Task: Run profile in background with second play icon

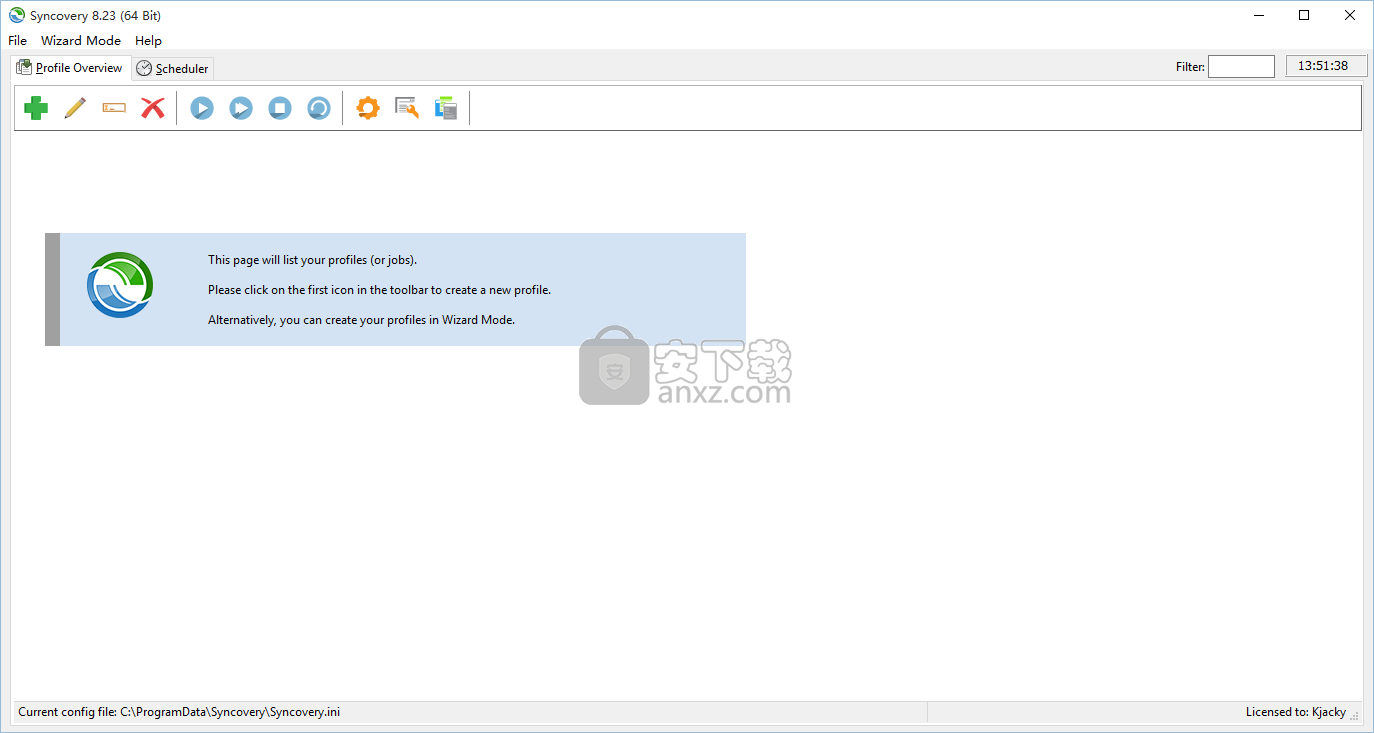Action: click(241, 108)
